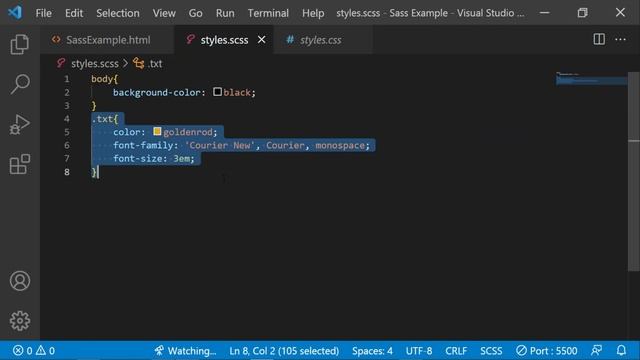Open the Manage gear icon

click(20, 321)
